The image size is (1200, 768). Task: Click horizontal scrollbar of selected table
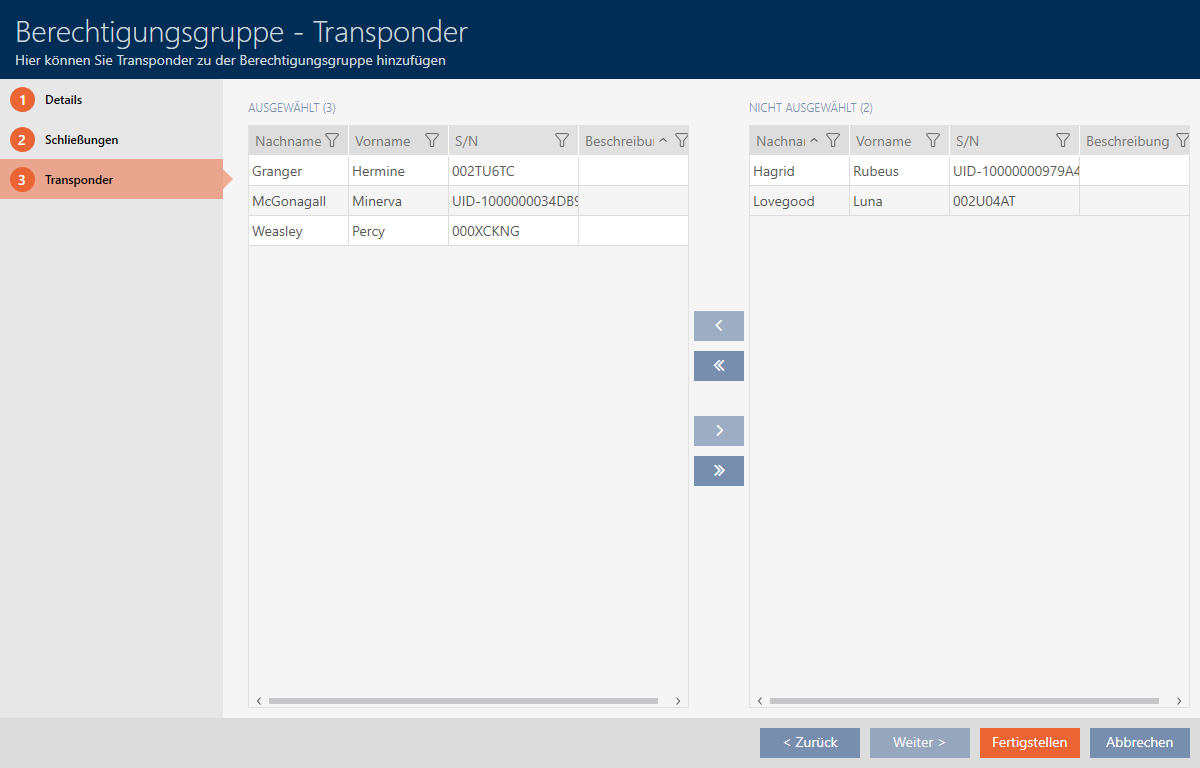pos(463,701)
